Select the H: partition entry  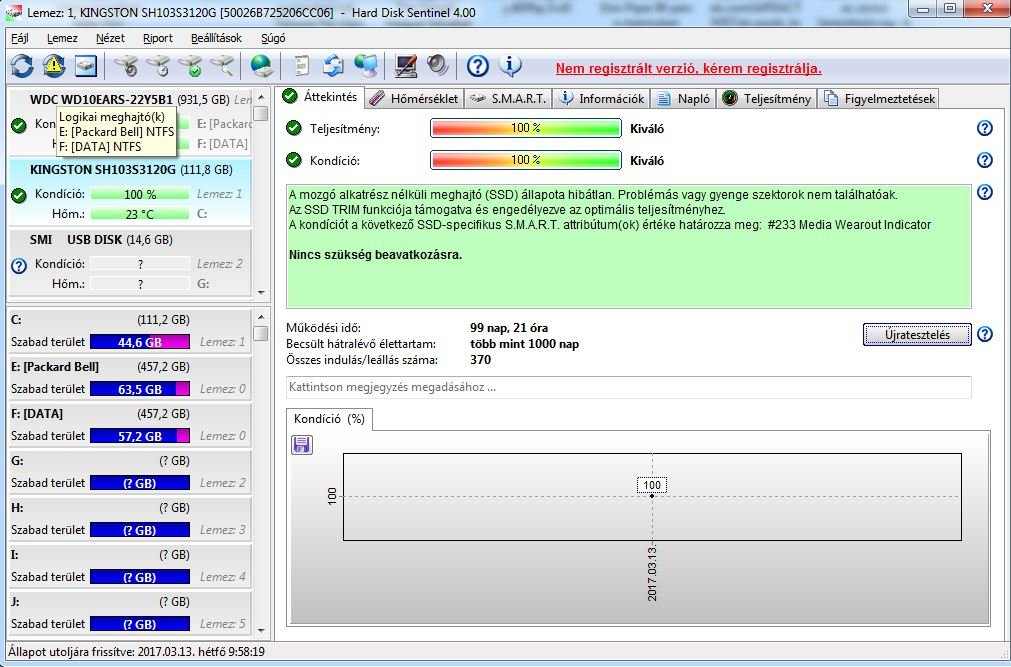point(130,519)
